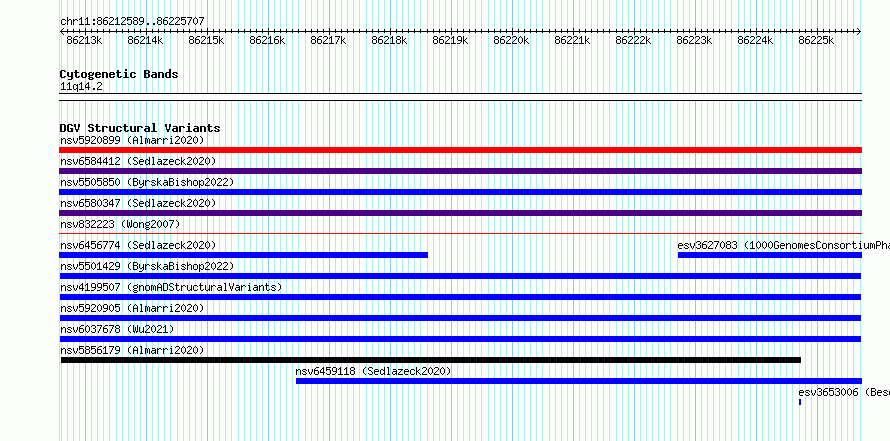890x441 pixels.
Task: Click the 86215k ruler tick label
Action: click(x=206, y=40)
